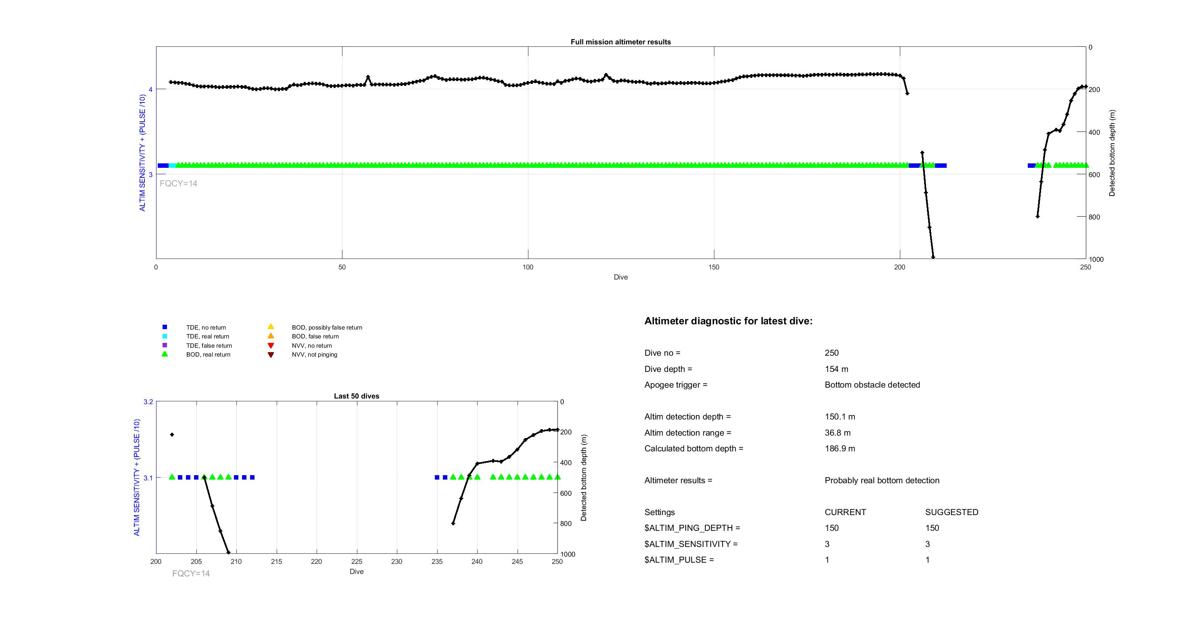Click the ALTIM SENSITIVITY y-axis label of last 50 dives plot
This screenshot has width=1200, height=622.
tap(137, 478)
